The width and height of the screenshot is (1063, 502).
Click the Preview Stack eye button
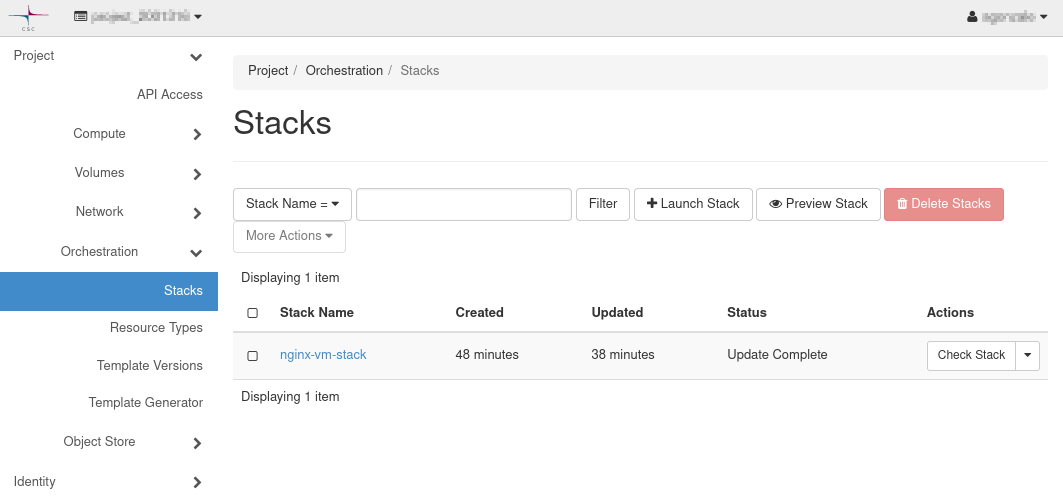(818, 204)
